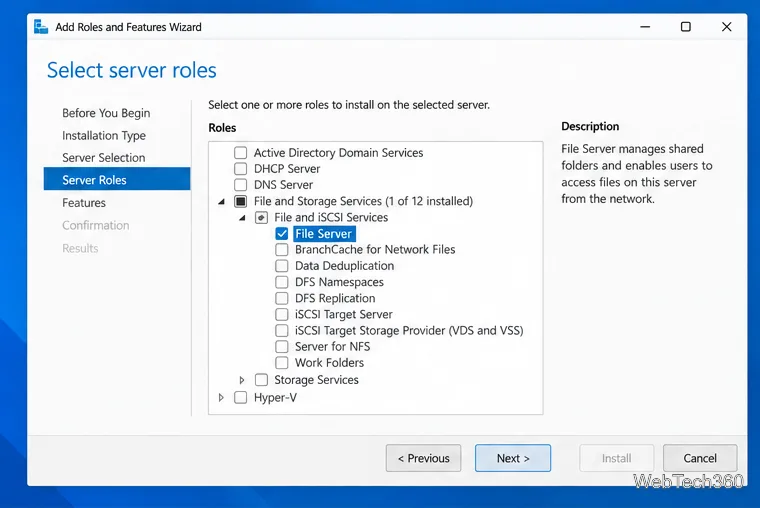Enable the DHCP Server checkbox
This screenshot has width=760, height=508.
(240, 169)
